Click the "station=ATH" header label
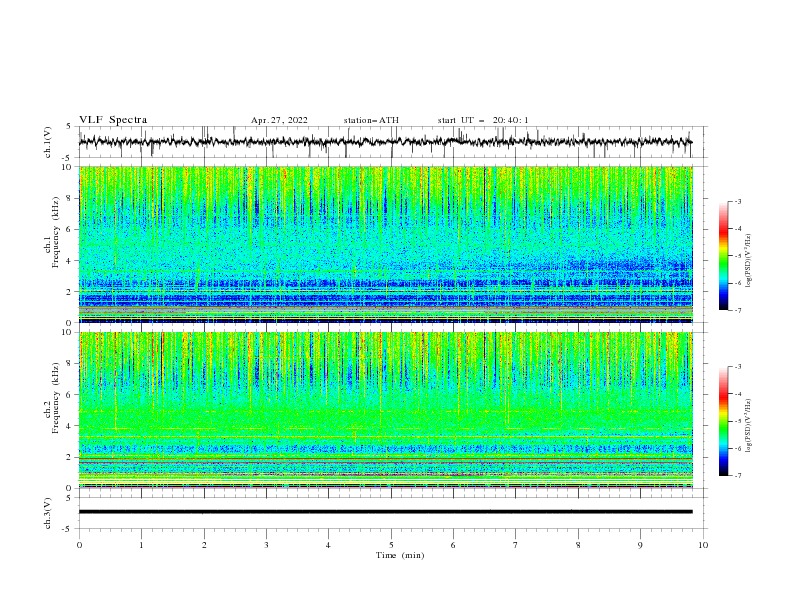This screenshot has width=792, height=612. click(x=371, y=120)
